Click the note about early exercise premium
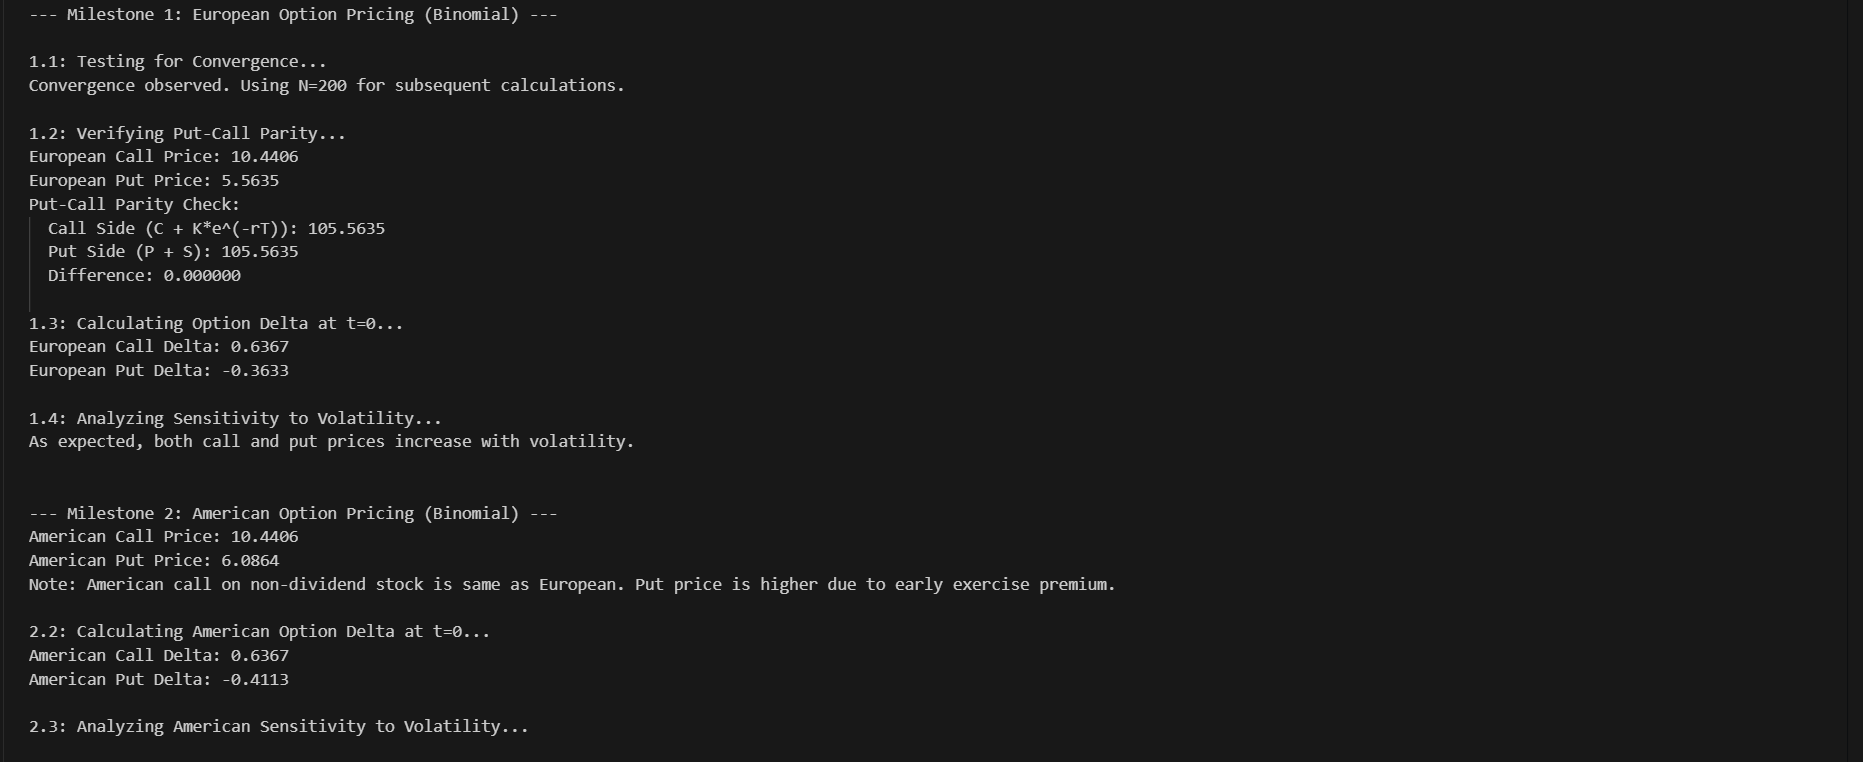 click(572, 584)
